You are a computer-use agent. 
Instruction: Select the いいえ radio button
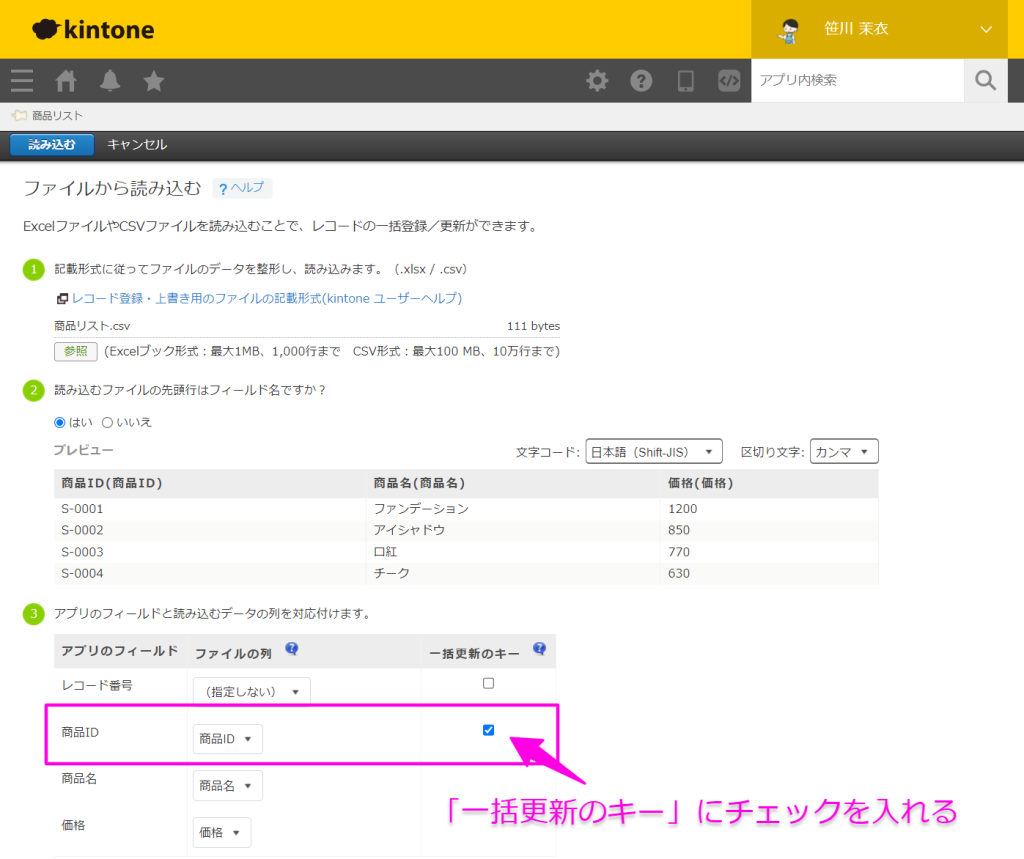(107, 423)
